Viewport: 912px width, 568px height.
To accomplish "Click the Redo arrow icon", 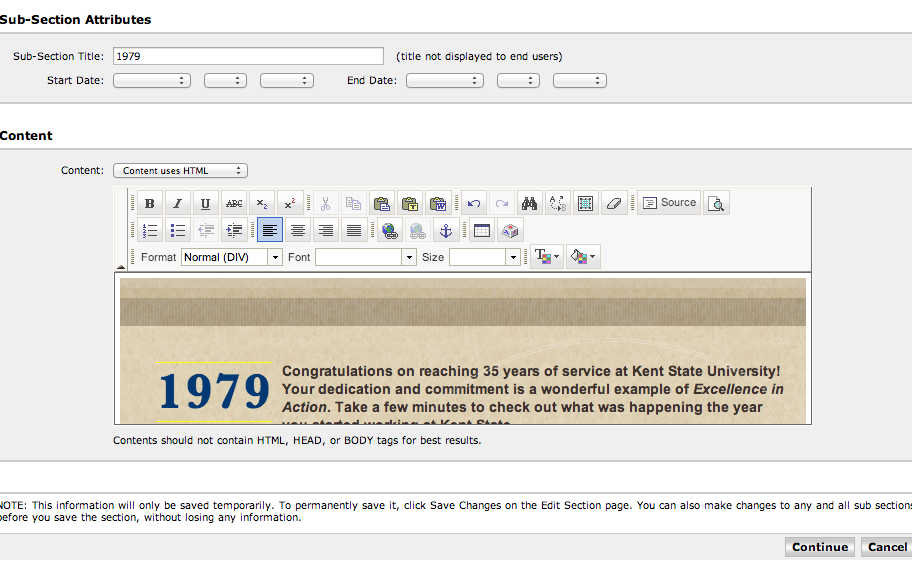I will [x=501, y=203].
